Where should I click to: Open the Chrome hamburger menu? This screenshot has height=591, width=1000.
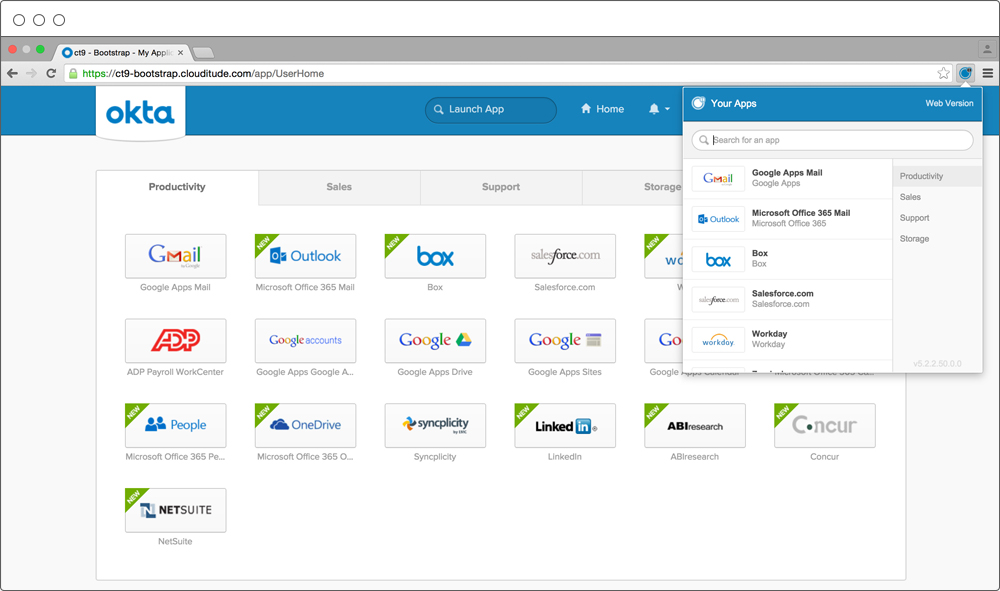coord(988,73)
